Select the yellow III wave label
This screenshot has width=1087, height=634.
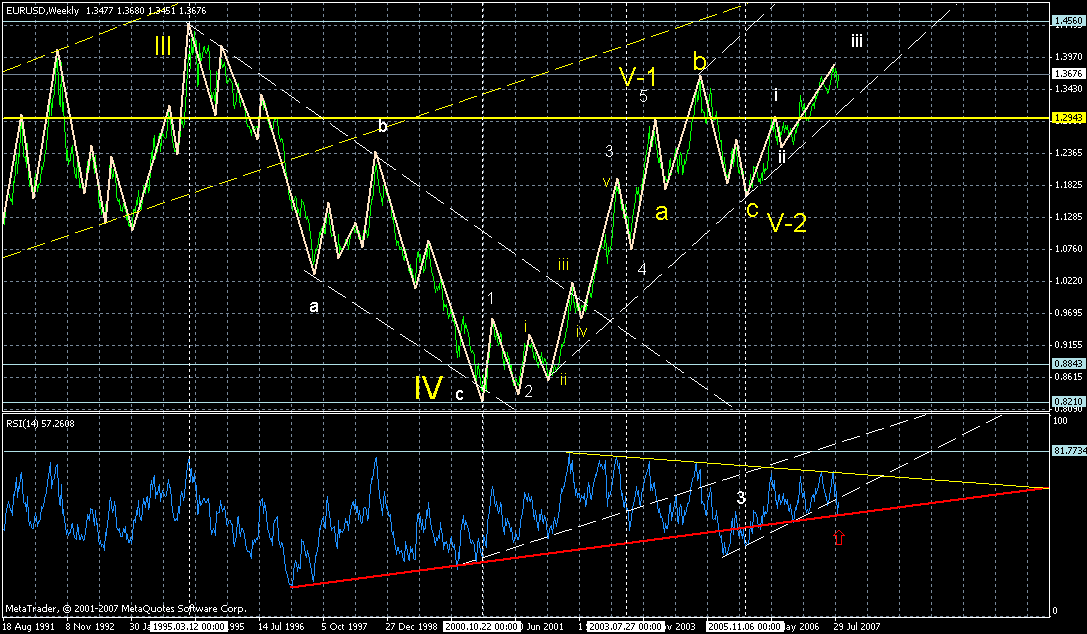163,46
